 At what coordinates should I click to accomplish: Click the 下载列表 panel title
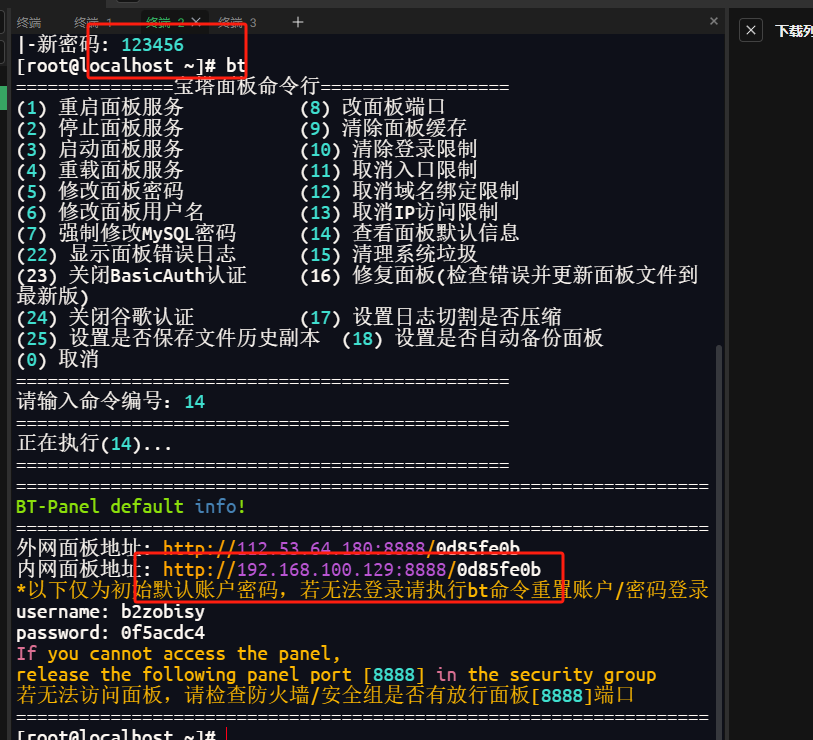[795, 31]
